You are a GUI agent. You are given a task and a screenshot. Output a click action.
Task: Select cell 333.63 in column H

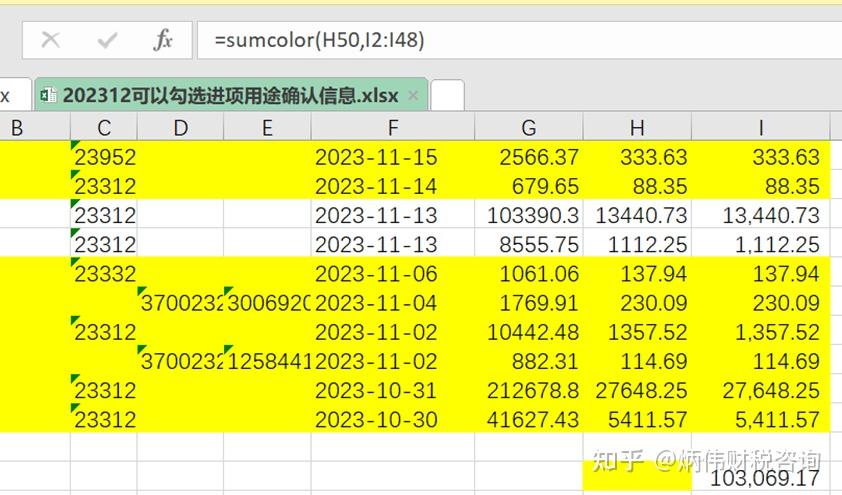tap(637, 156)
